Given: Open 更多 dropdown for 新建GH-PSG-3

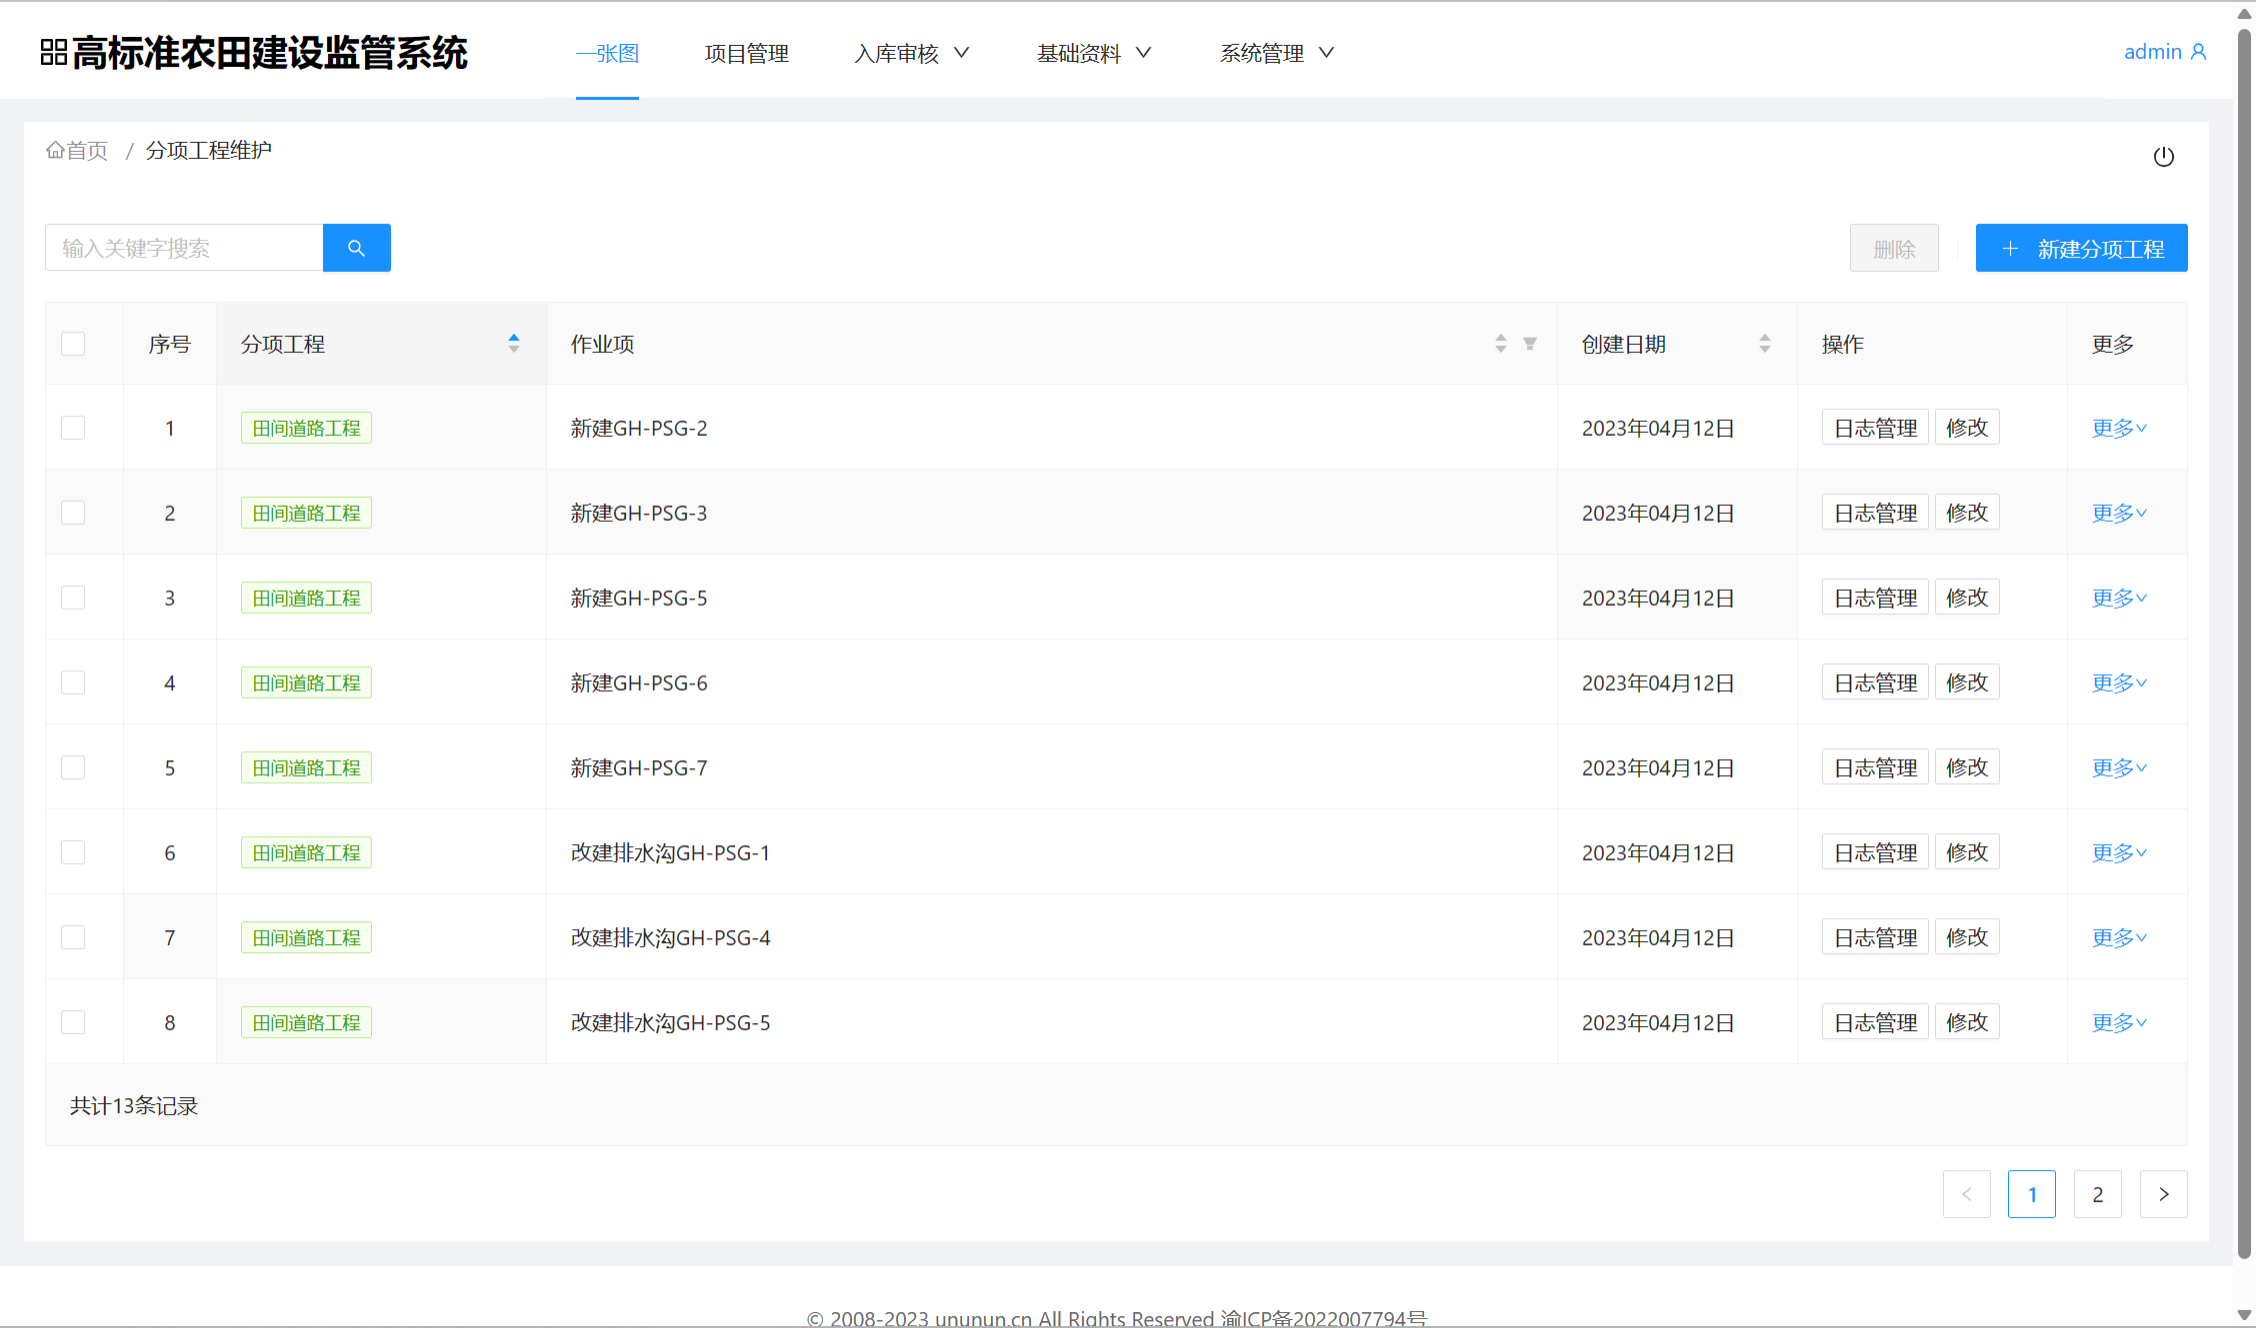Looking at the screenshot, I should tap(2119, 513).
